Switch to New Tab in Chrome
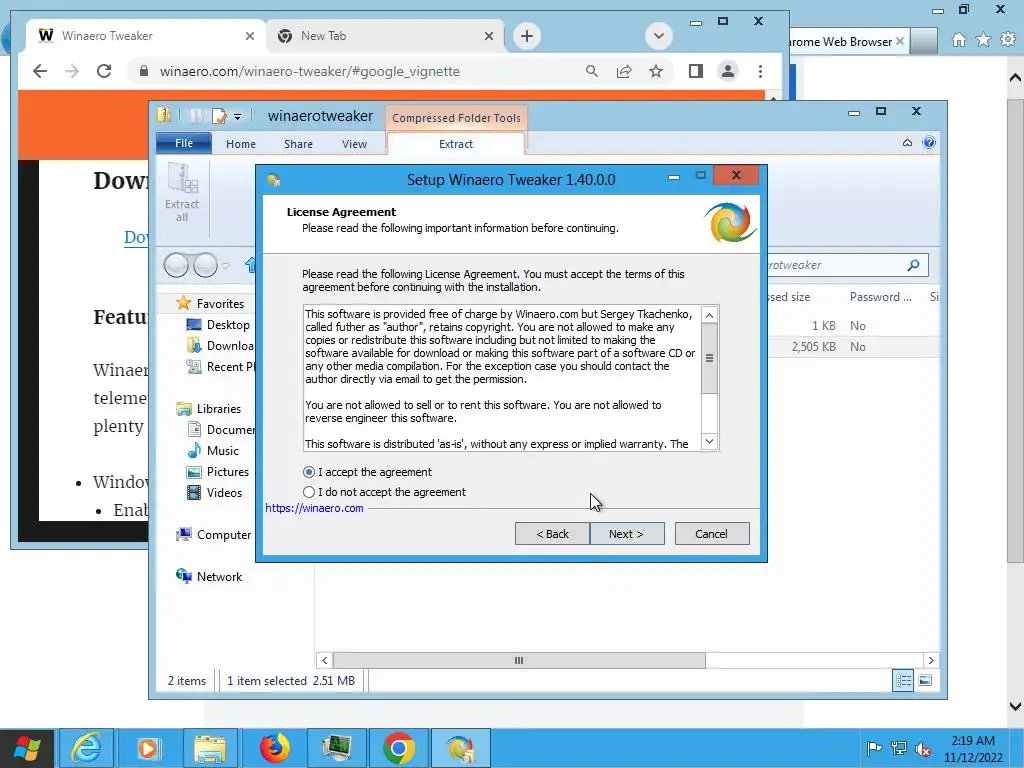The width and height of the screenshot is (1024, 768). [x=385, y=36]
